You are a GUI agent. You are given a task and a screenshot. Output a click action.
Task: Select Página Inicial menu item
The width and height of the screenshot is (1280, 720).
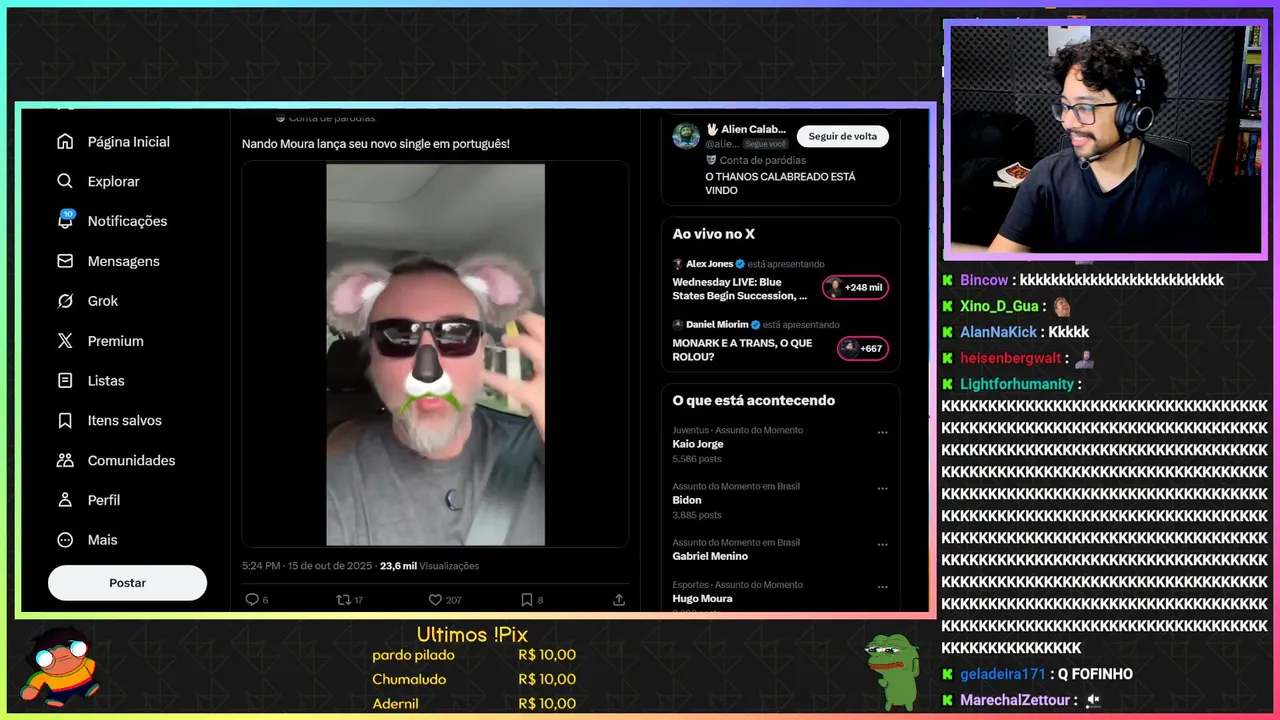[x=128, y=142]
